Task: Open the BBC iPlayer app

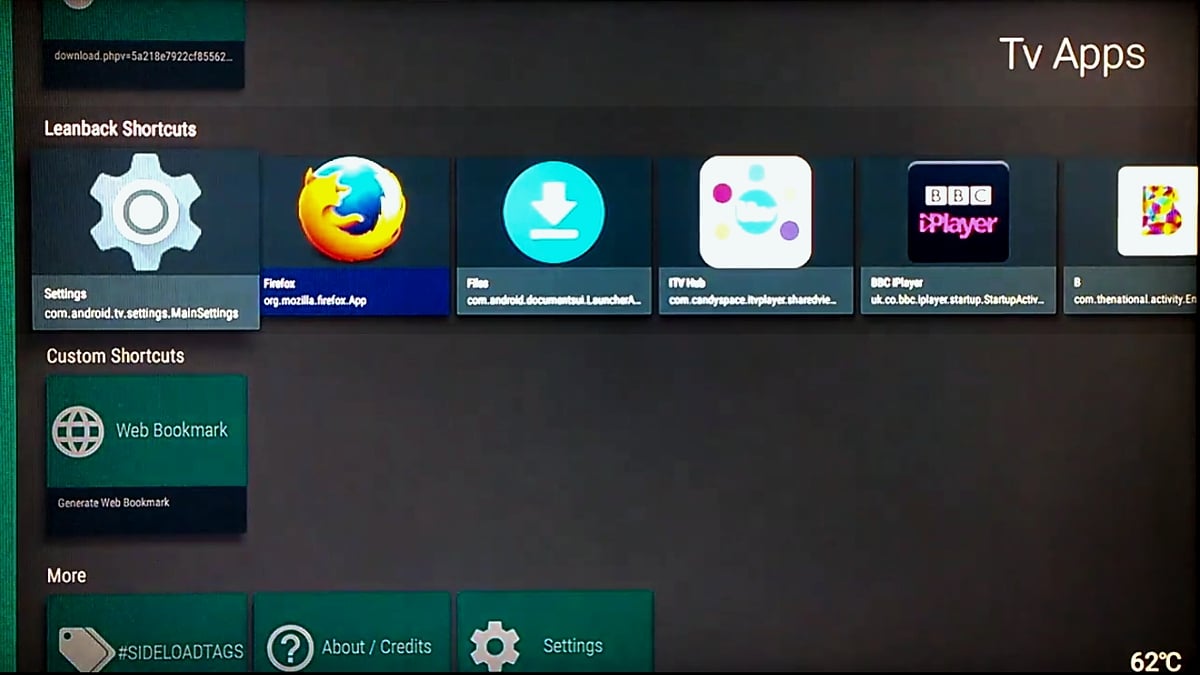Action: [957, 210]
